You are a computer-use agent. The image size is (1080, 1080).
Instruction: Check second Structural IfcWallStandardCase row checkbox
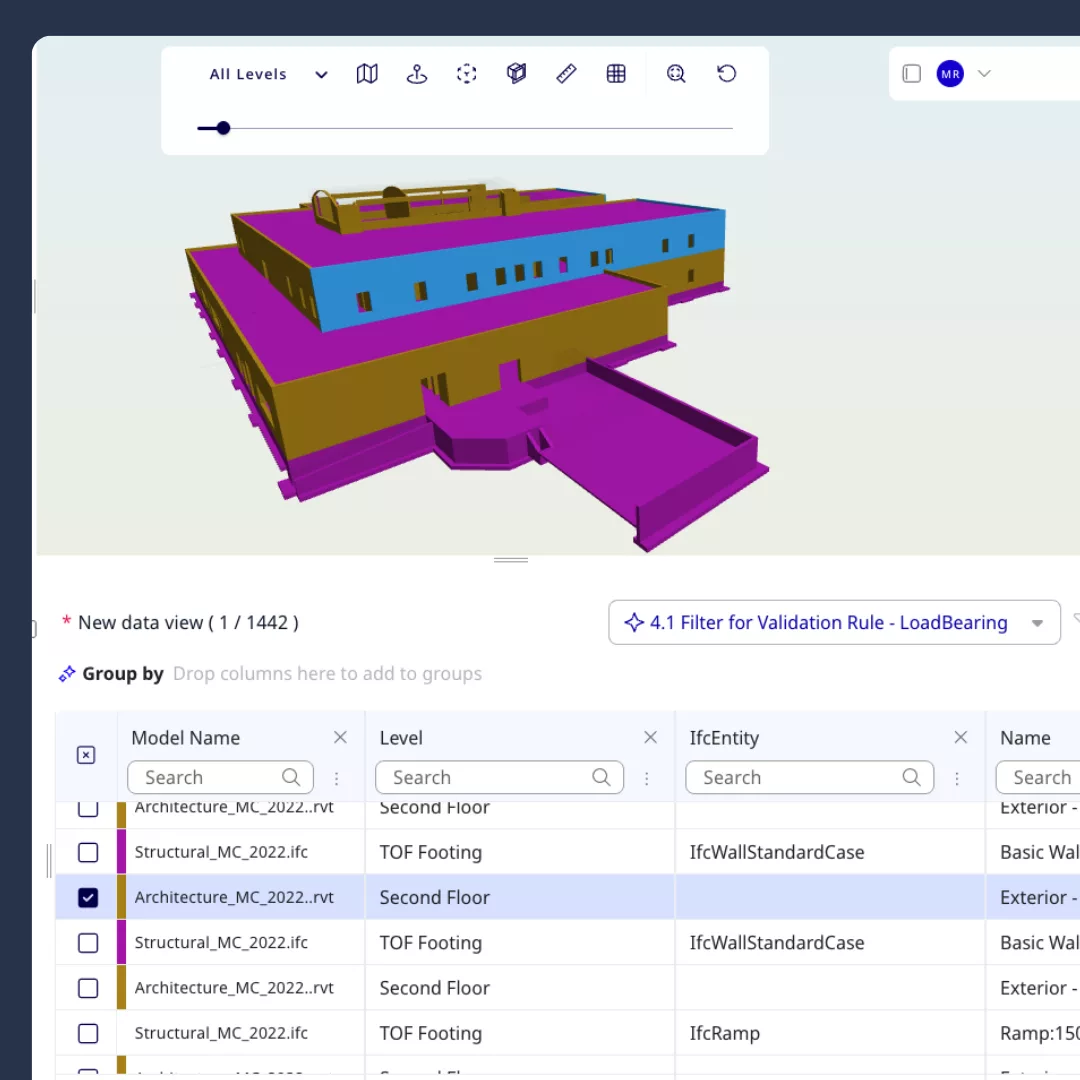88,943
